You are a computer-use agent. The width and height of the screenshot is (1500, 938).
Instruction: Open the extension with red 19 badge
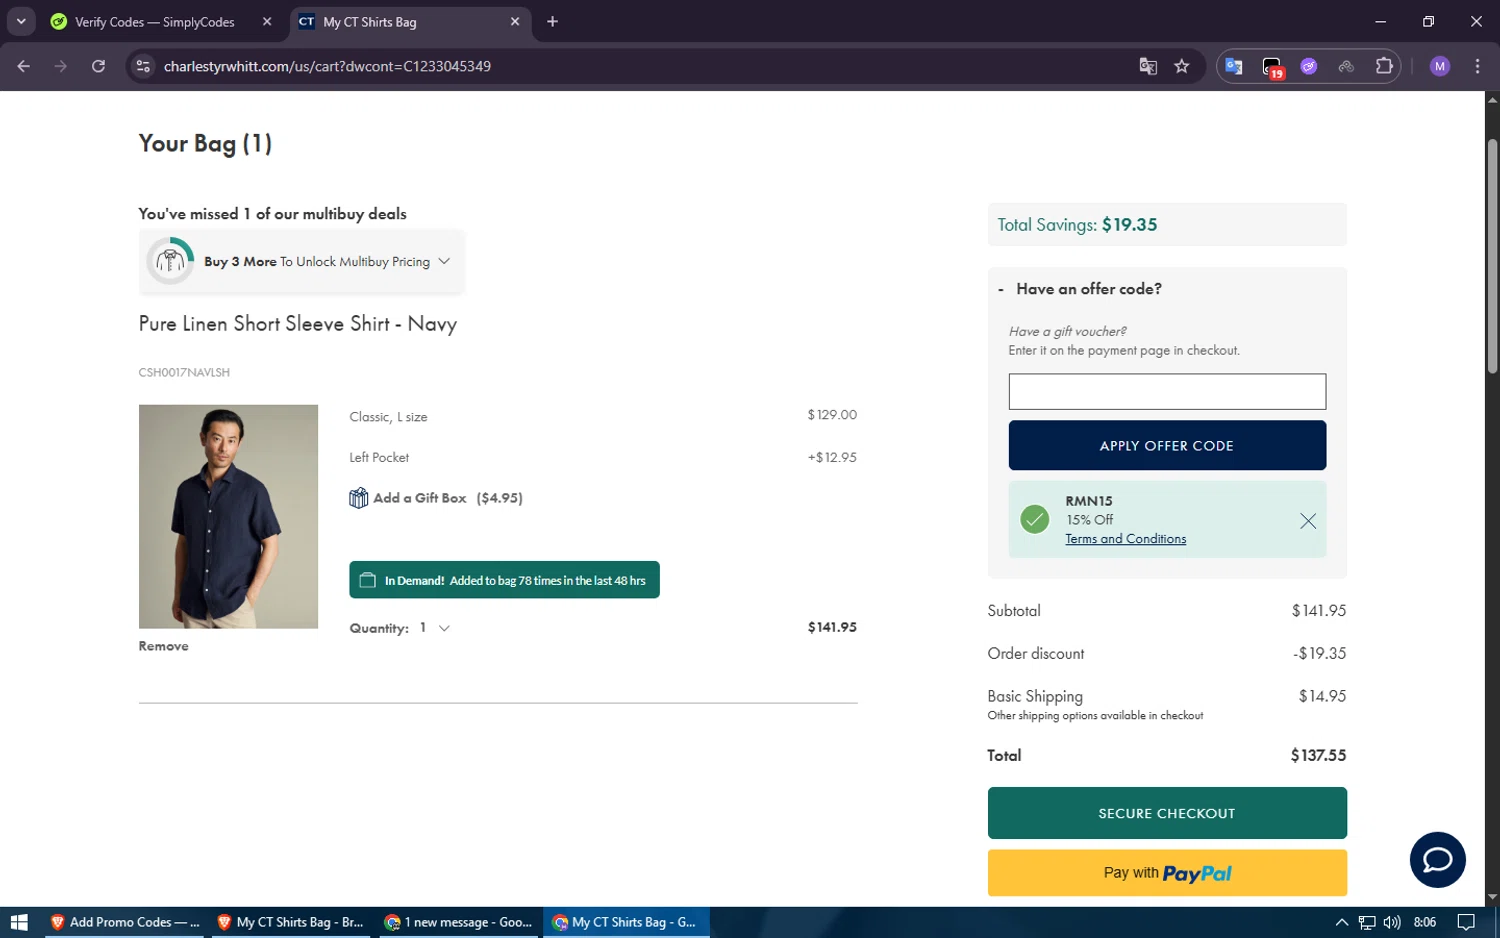click(1272, 67)
